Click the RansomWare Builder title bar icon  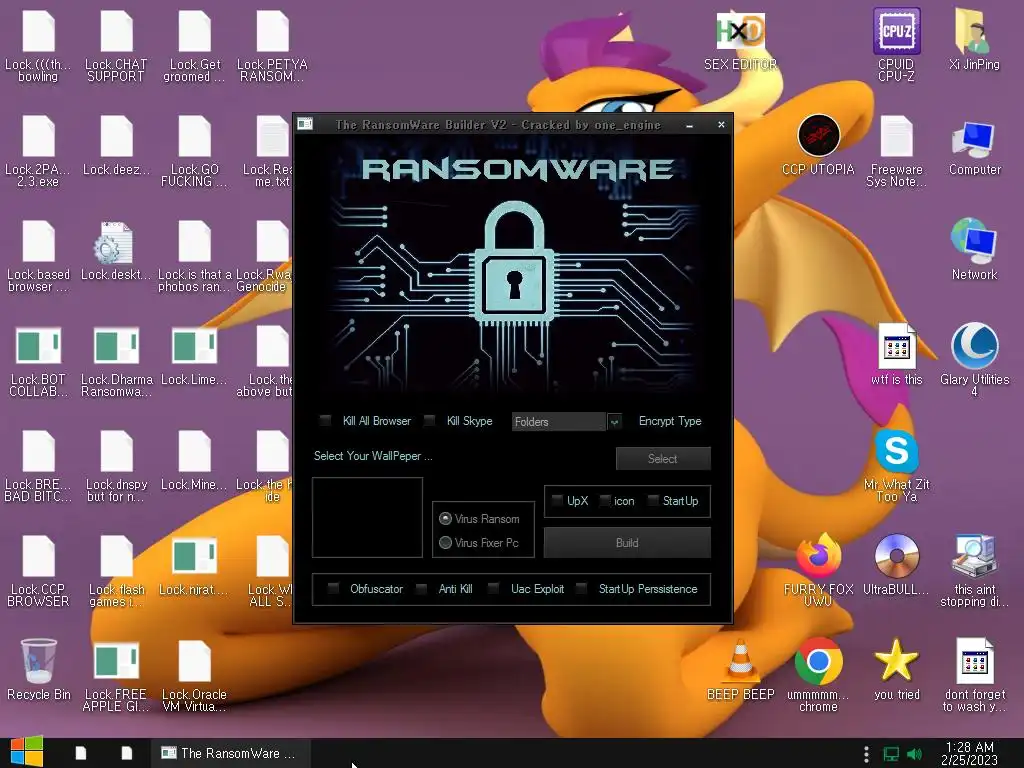[x=305, y=124]
